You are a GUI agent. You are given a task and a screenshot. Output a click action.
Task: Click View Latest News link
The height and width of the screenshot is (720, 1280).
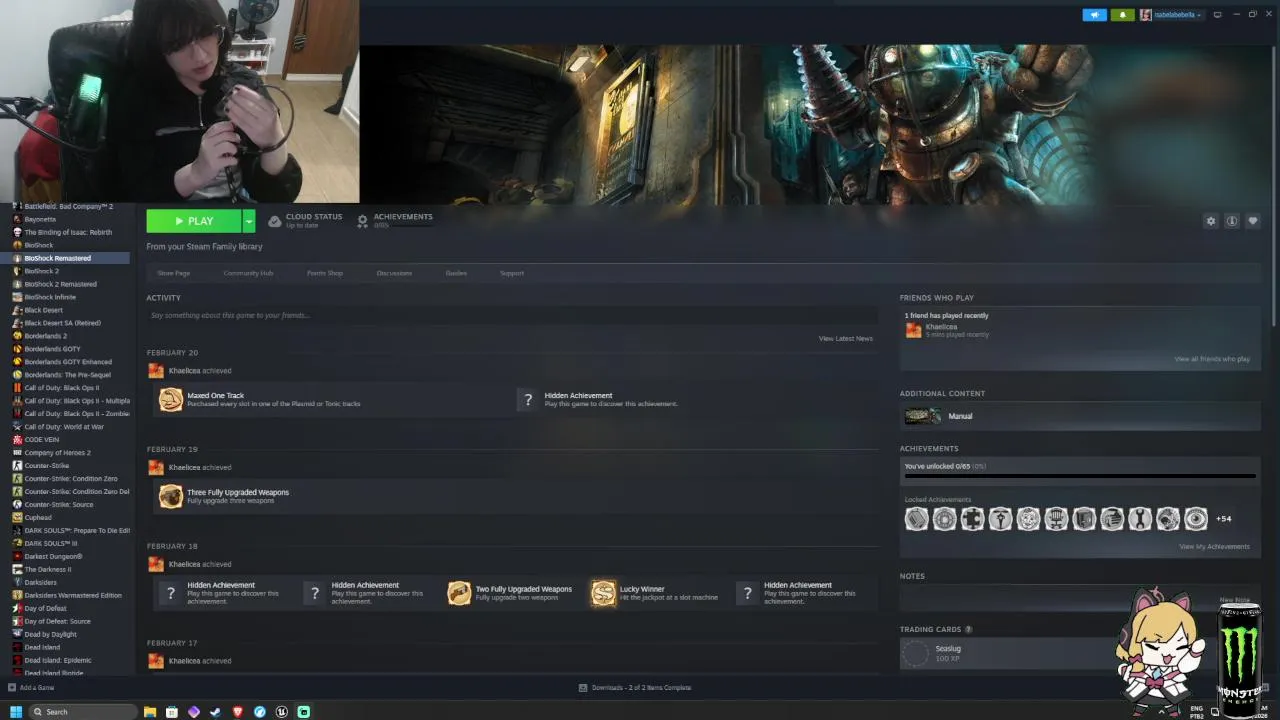846,339
